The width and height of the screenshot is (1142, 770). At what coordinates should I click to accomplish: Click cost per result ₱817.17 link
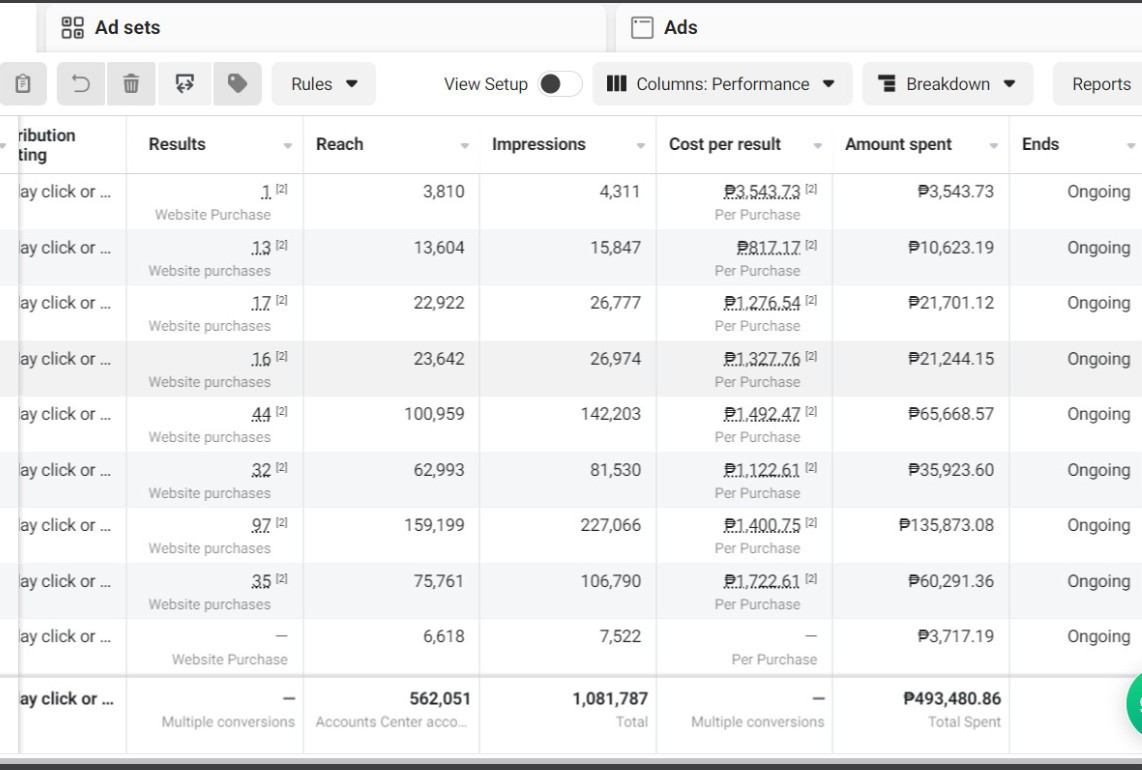coord(768,248)
